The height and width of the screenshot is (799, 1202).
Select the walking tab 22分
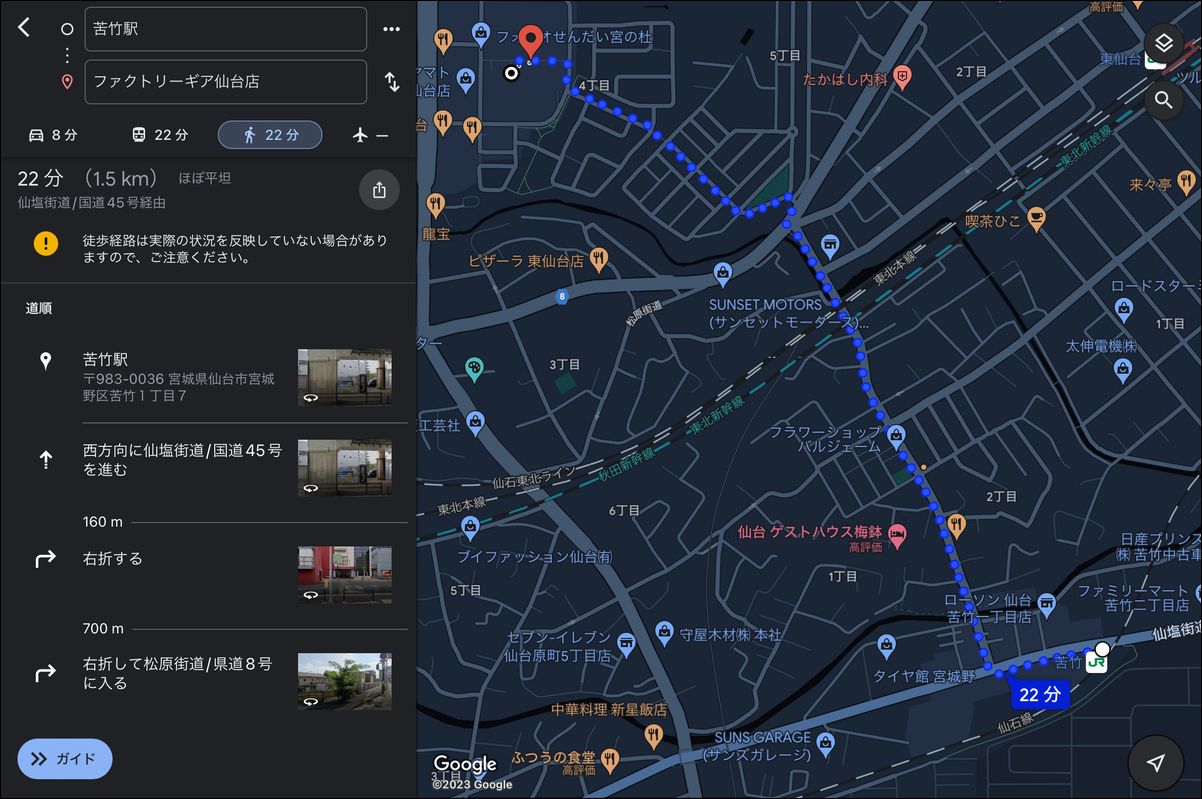click(x=270, y=135)
